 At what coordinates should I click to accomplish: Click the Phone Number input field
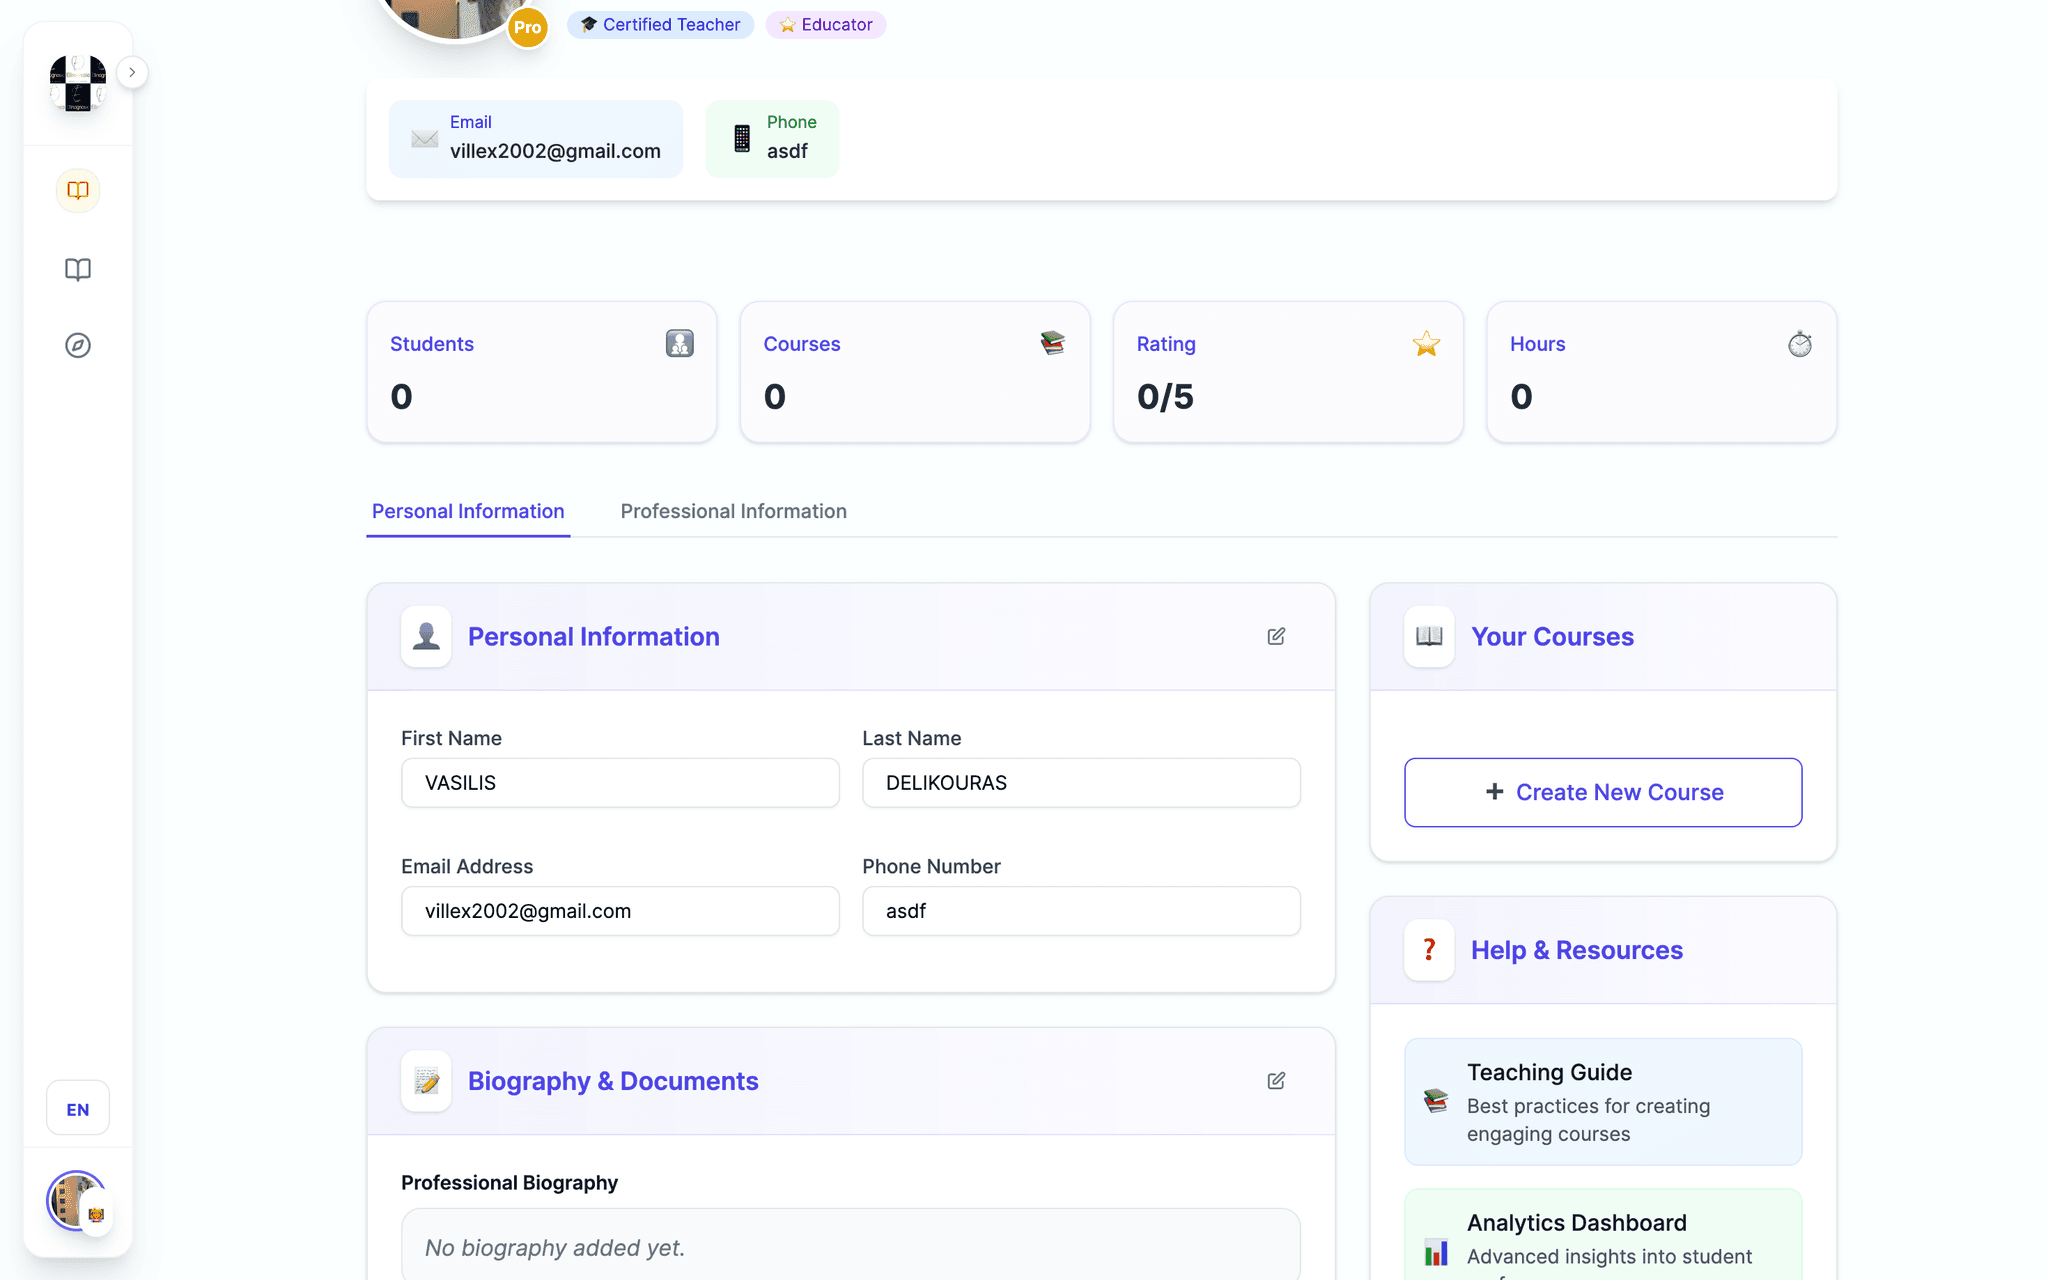1081,911
